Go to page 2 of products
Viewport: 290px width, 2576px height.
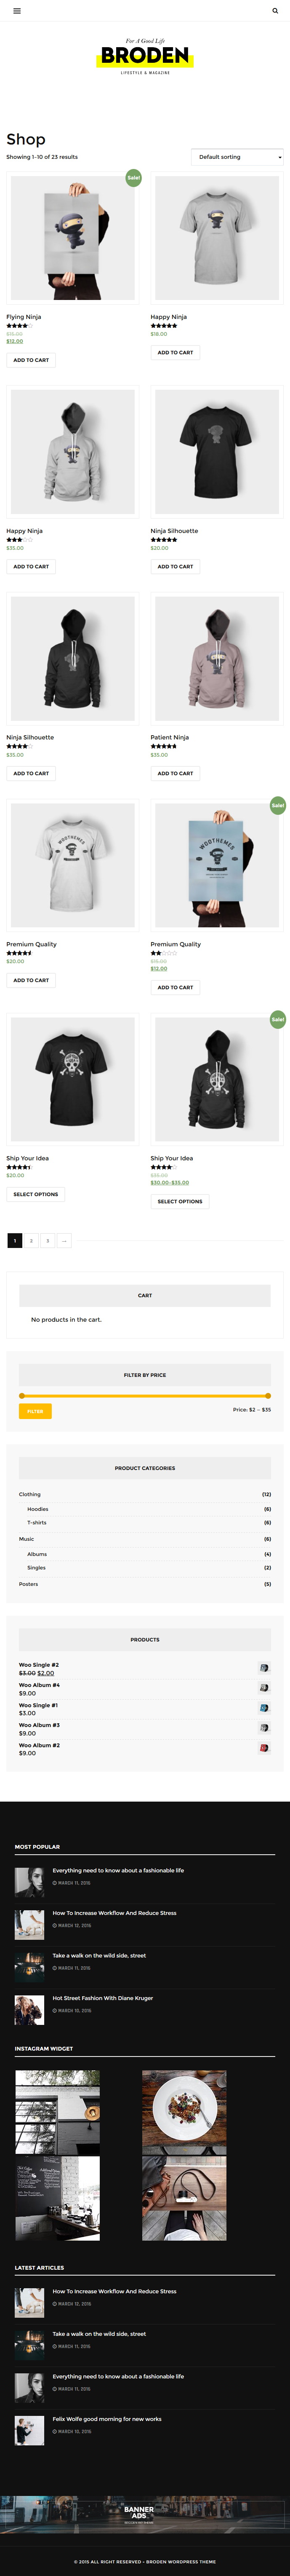(x=32, y=1240)
